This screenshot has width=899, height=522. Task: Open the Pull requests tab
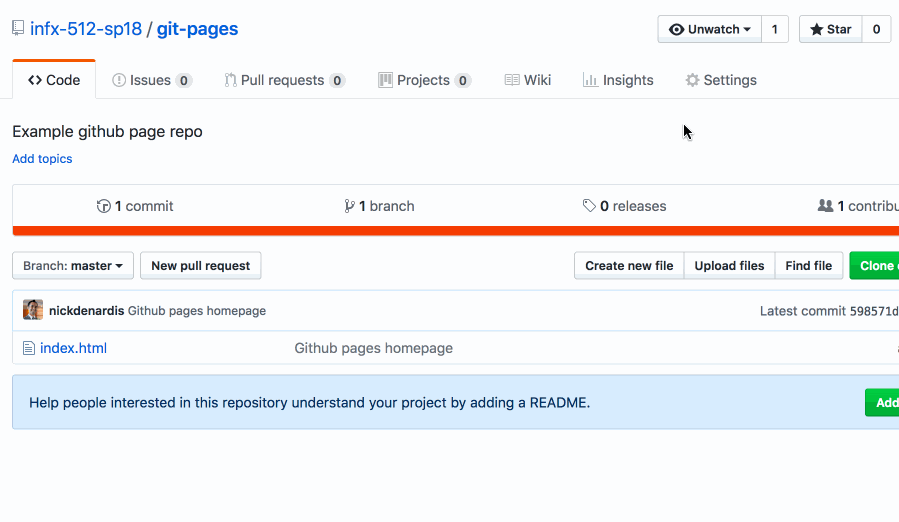[284, 80]
